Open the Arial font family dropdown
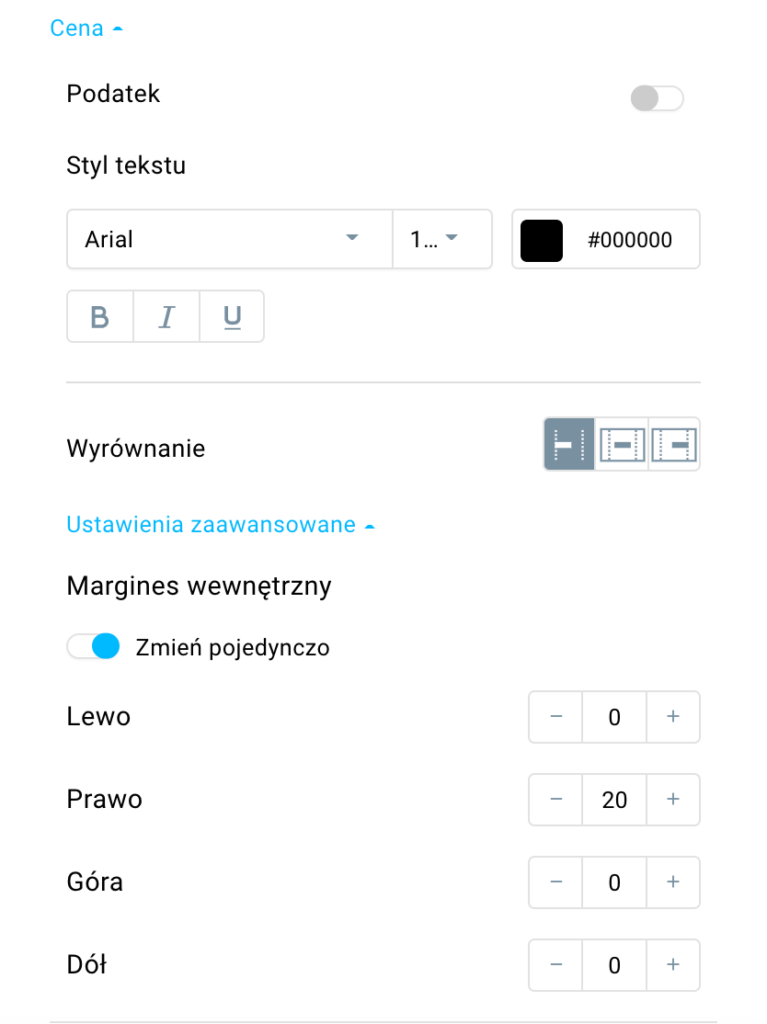This screenshot has width=767, height=1024. [229, 239]
